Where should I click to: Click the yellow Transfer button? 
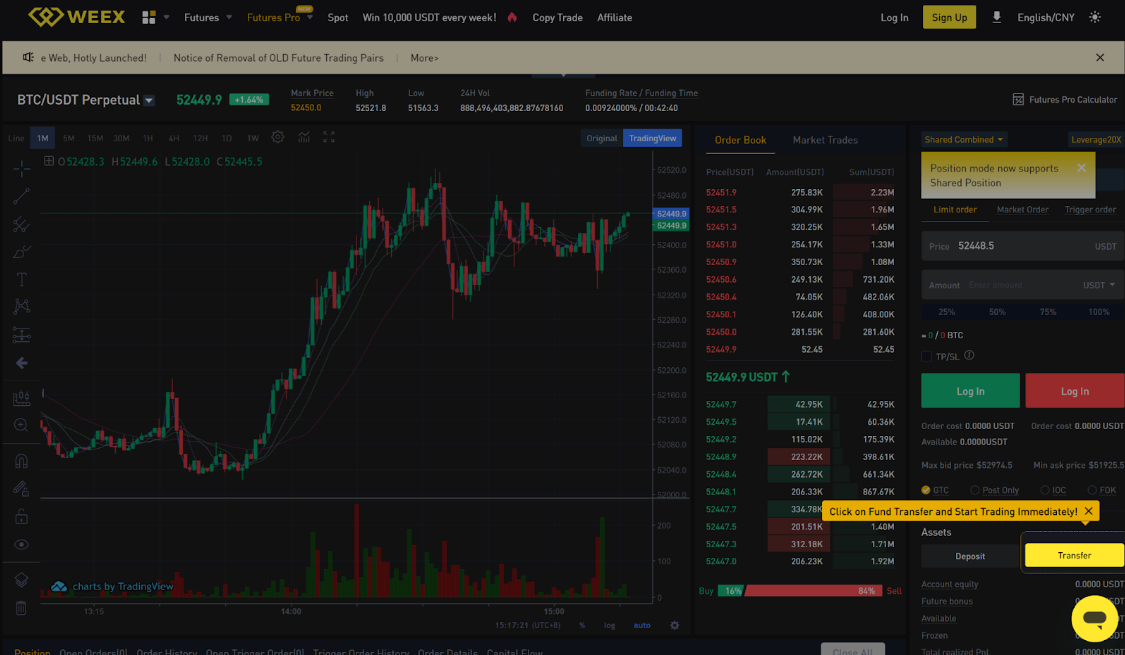[1074, 555]
